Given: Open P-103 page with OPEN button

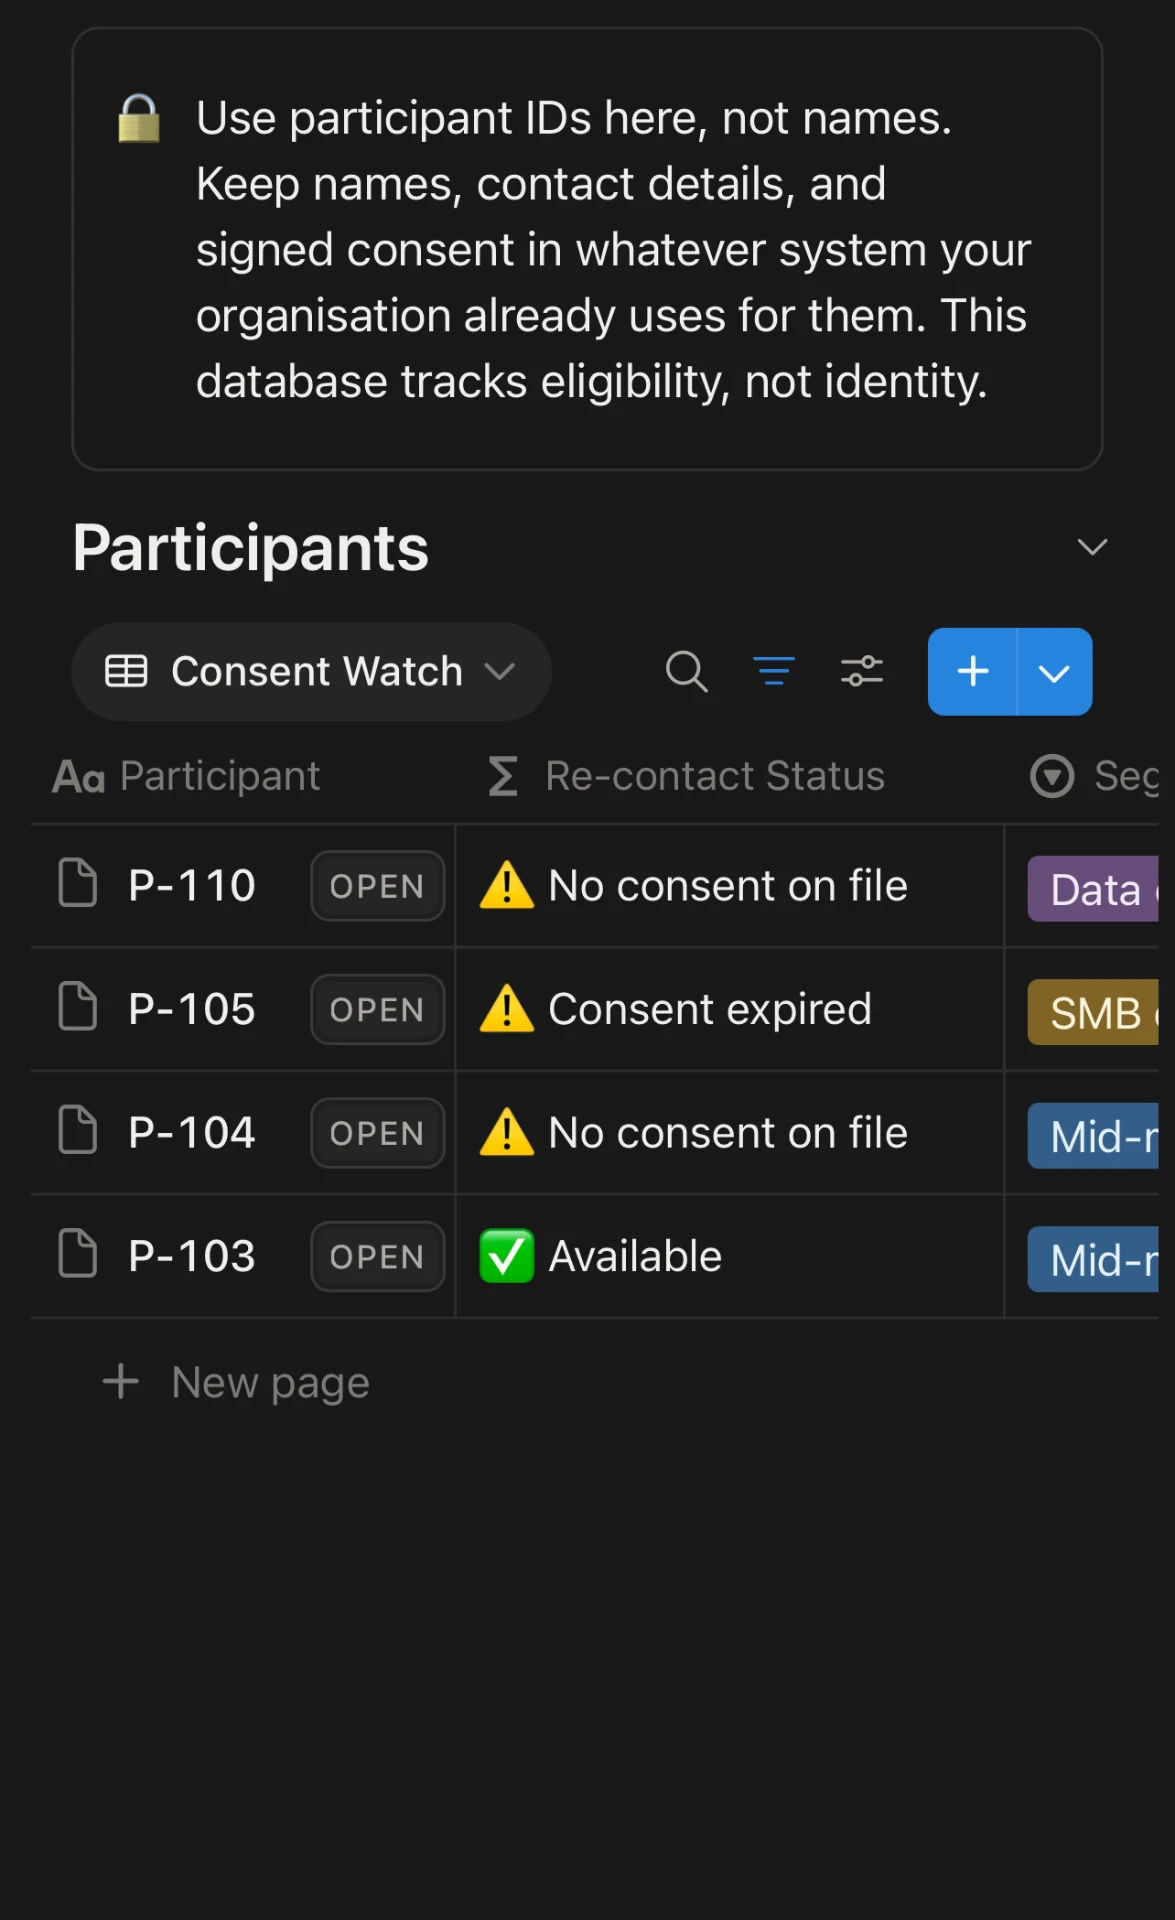Looking at the screenshot, I should tap(377, 1257).
